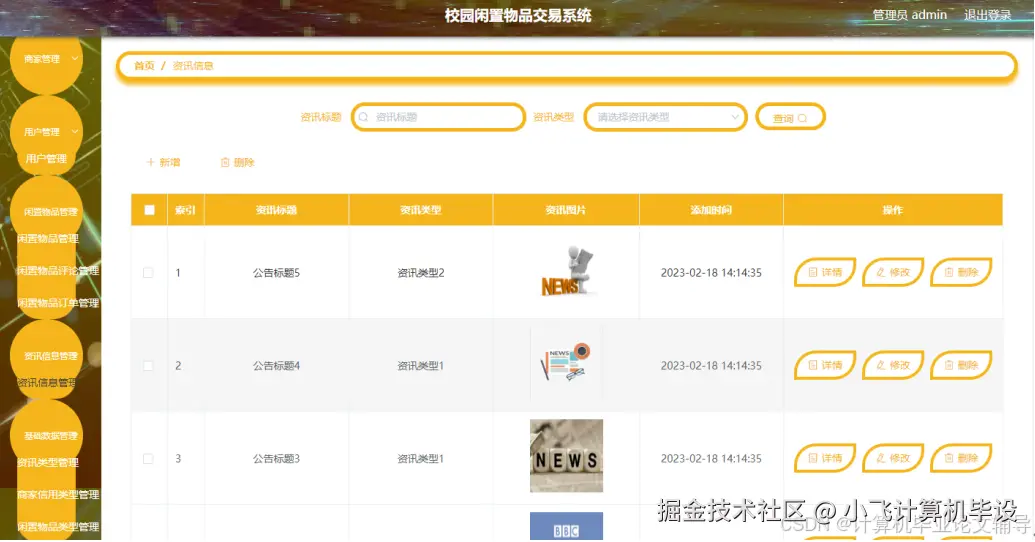This screenshot has width=1035, height=542.
Task: Expand the 商家管理 sidebar menu
Action: pos(46,59)
